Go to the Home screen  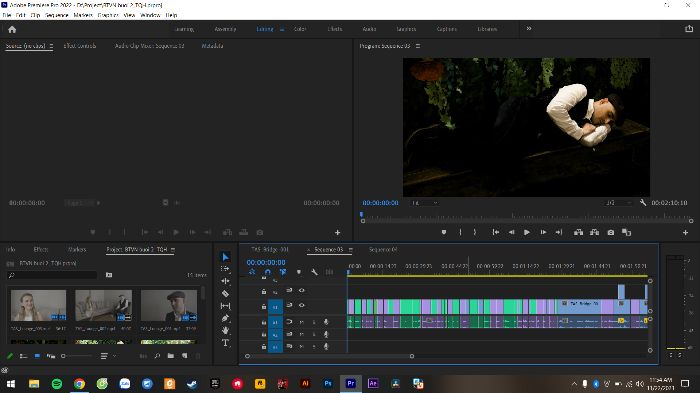[x=12, y=29]
